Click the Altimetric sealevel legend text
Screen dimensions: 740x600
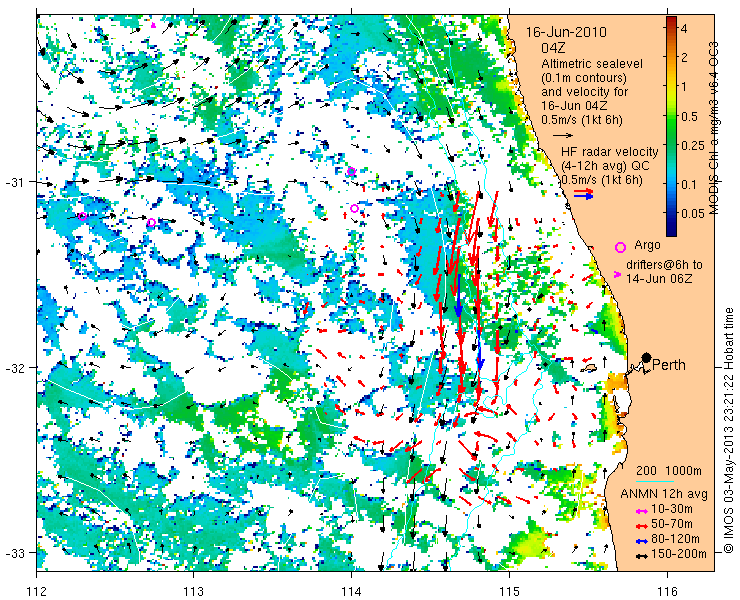click(x=592, y=63)
